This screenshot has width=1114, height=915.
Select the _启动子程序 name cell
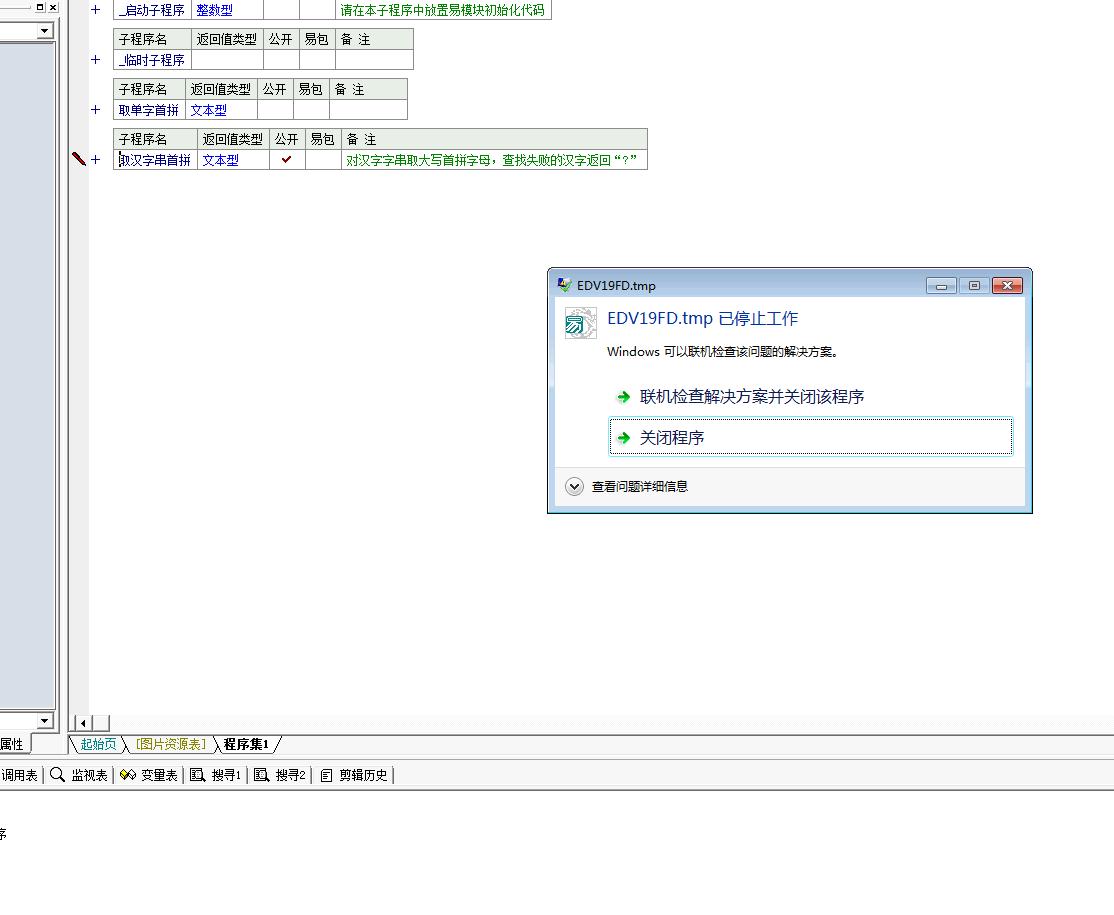coord(152,10)
